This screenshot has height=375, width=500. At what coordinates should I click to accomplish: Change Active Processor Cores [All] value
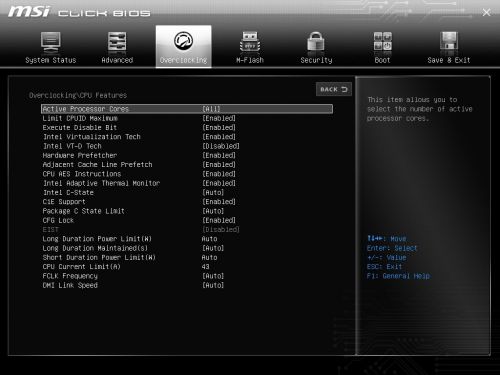click(x=211, y=109)
